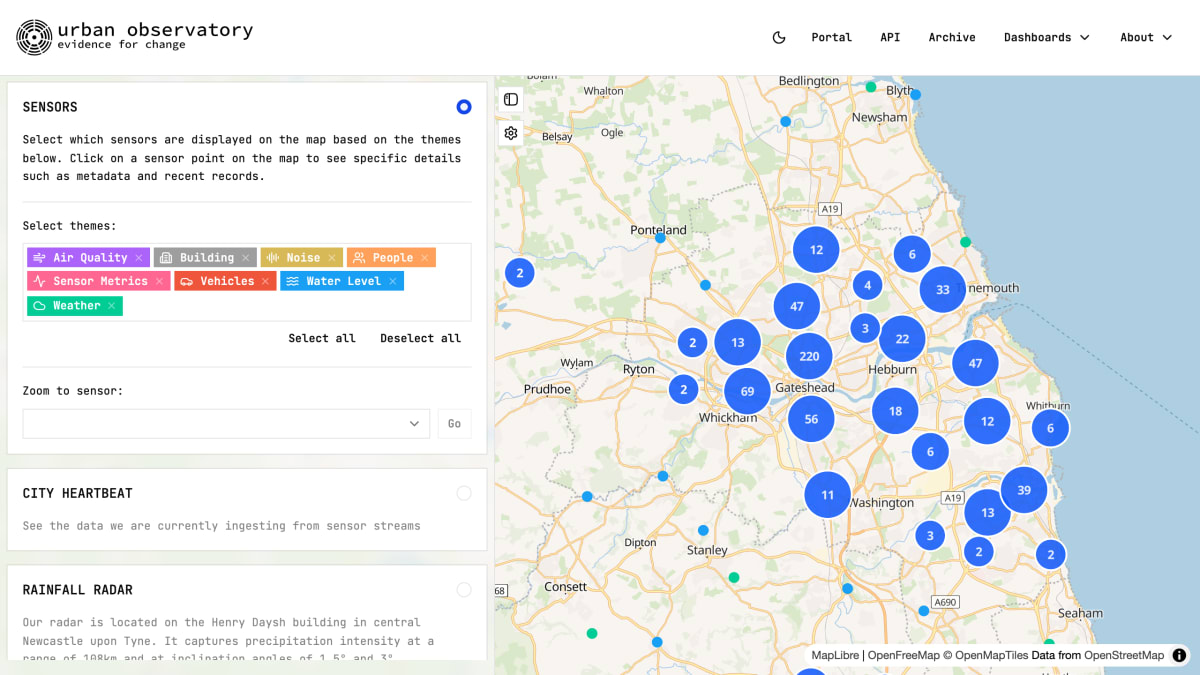Remove the Vehicles theme tag
Image resolution: width=1200 pixels, height=675 pixels.
click(265, 282)
